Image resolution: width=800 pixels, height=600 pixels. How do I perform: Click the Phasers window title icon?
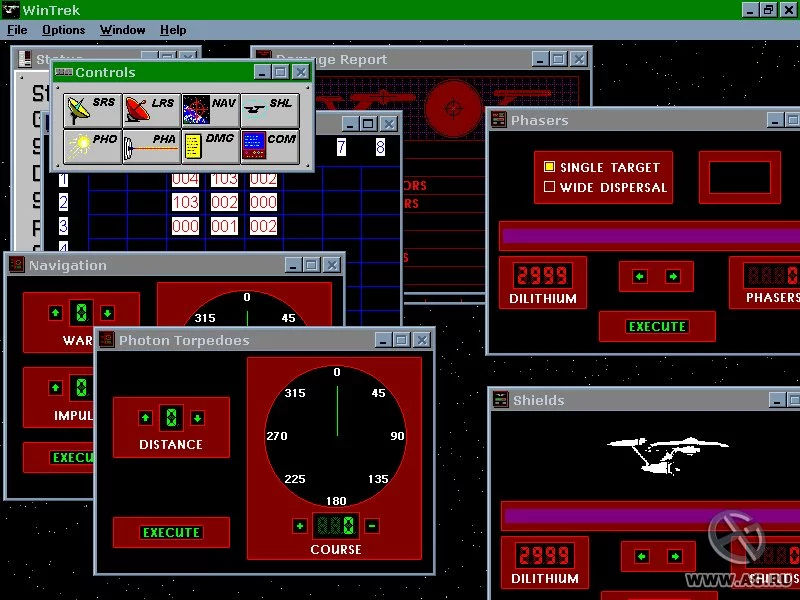point(498,119)
